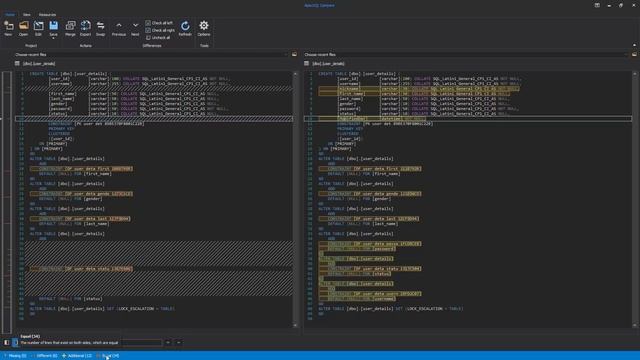This screenshot has width=640, height=360.
Task: Go to Previous difference
Action: [x=119, y=28]
